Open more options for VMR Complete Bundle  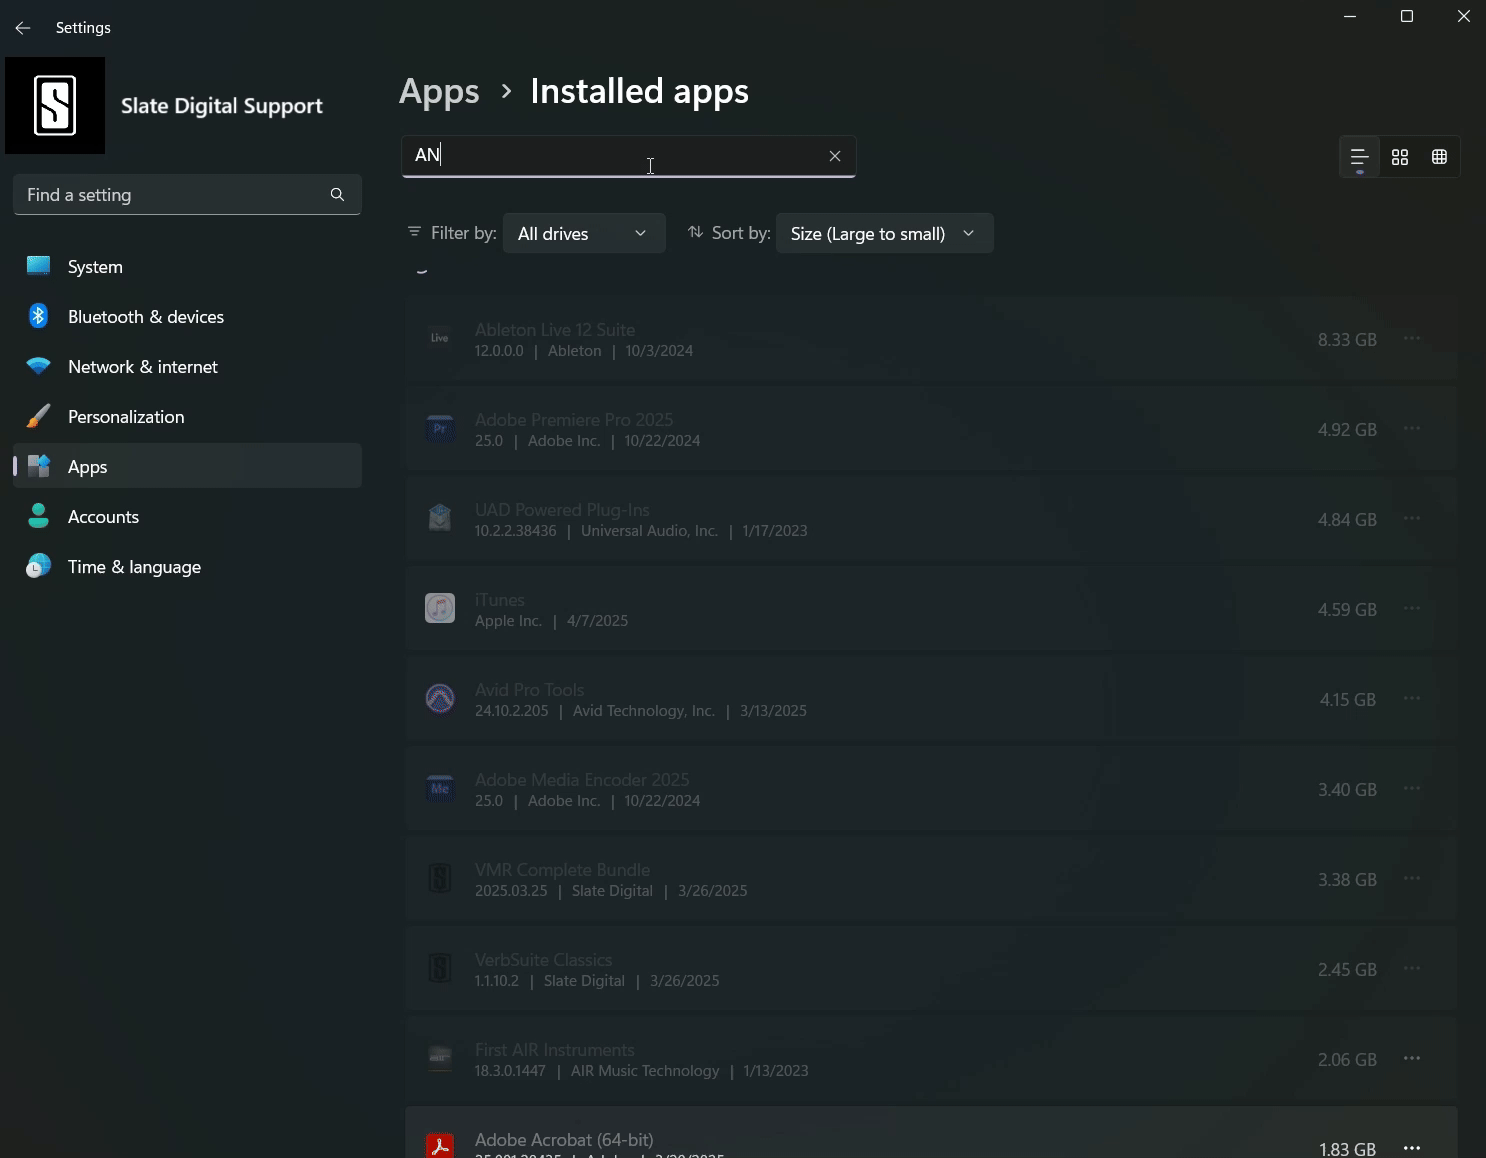pos(1412,879)
